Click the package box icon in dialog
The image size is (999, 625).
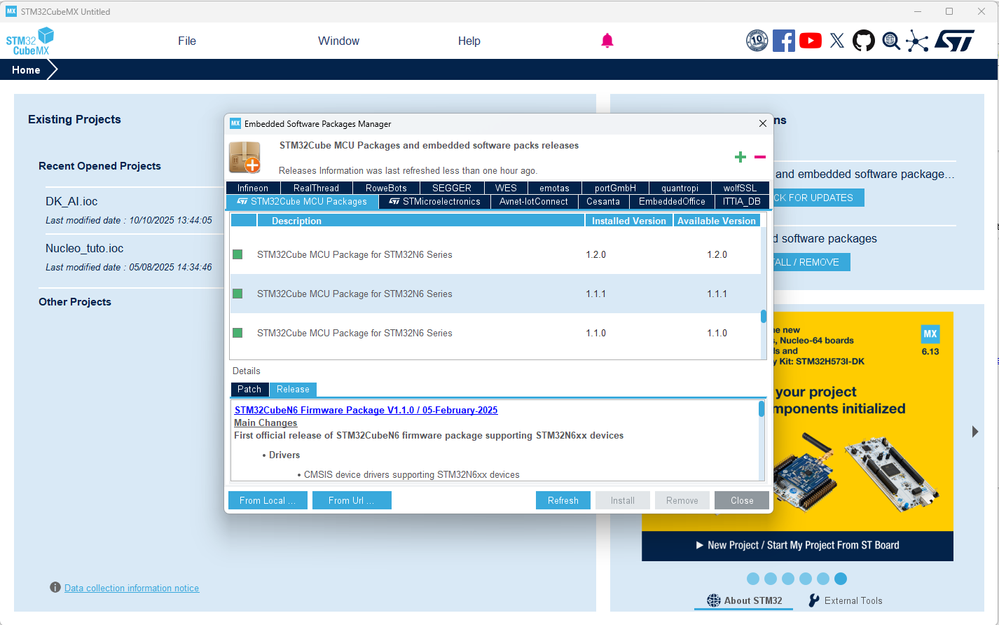(245, 157)
